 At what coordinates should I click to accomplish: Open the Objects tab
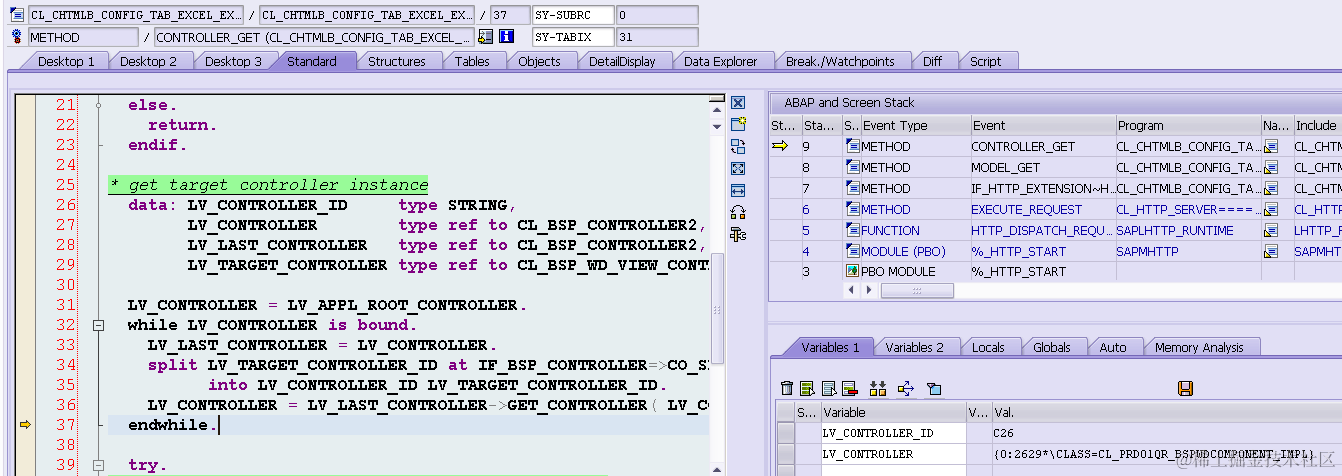(539, 61)
